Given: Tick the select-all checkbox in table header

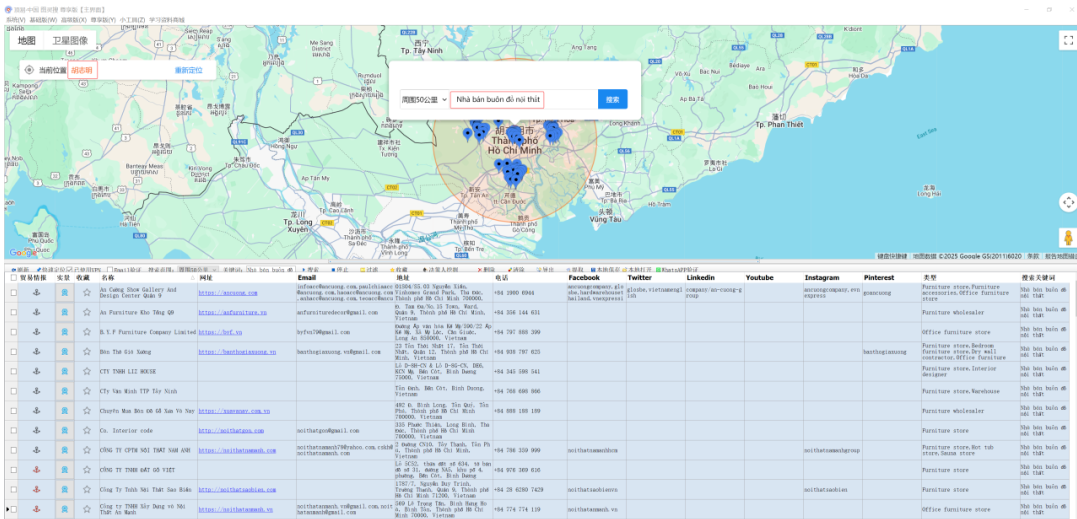Looking at the screenshot, I should [13, 277].
